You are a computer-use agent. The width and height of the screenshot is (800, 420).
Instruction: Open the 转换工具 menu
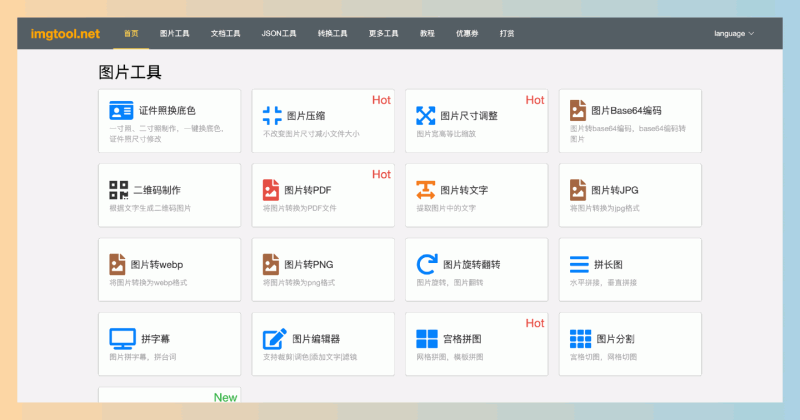tap(332, 34)
